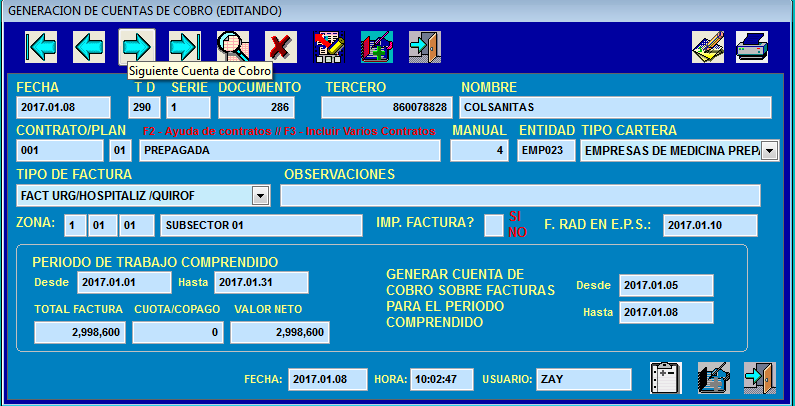The height and width of the screenshot is (406, 795).
Task: Click the empty OBSERVACIONES field
Action: point(520,196)
